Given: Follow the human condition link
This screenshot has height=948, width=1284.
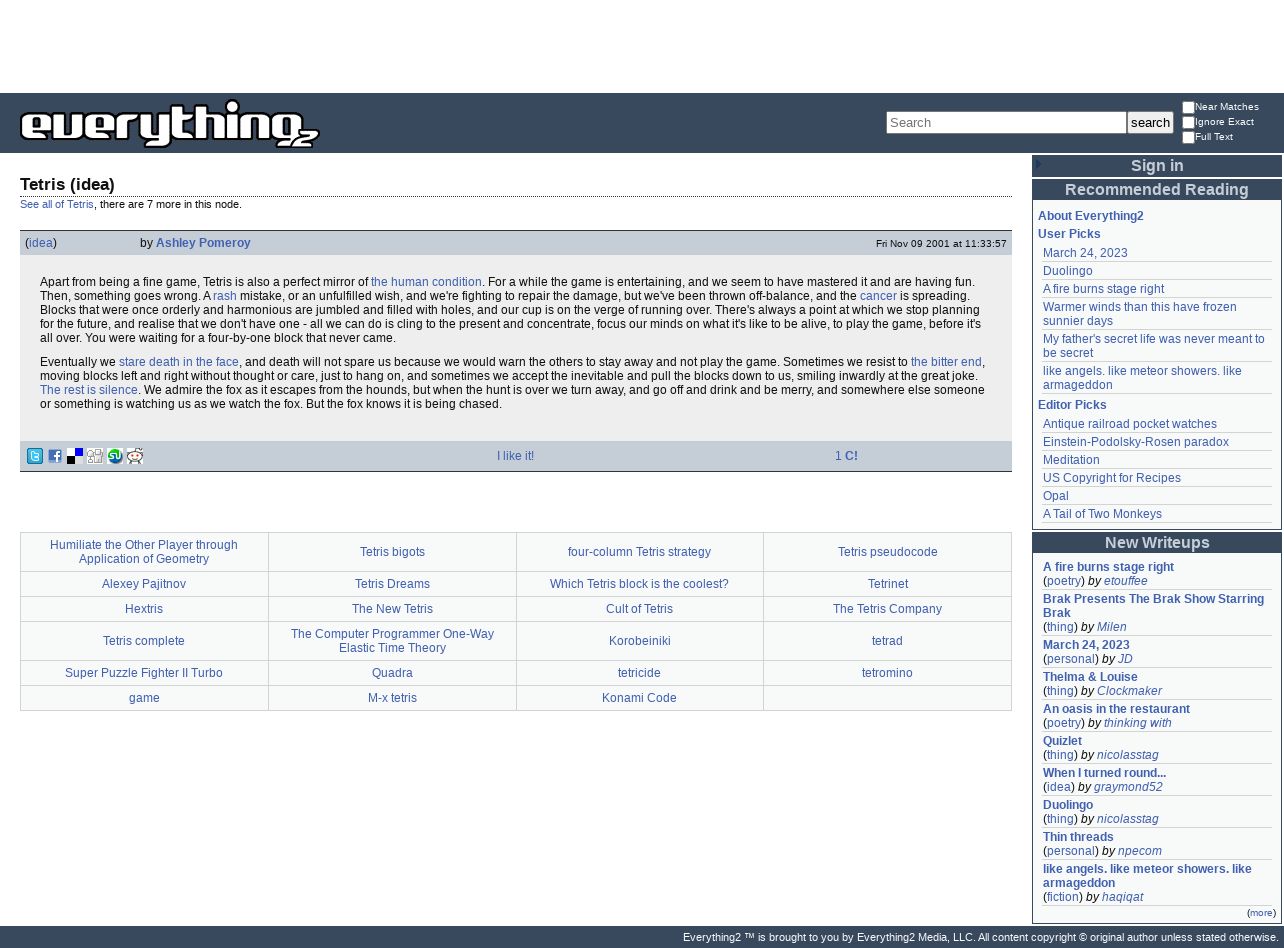Looking at the screenshot, I should [426, 282].
